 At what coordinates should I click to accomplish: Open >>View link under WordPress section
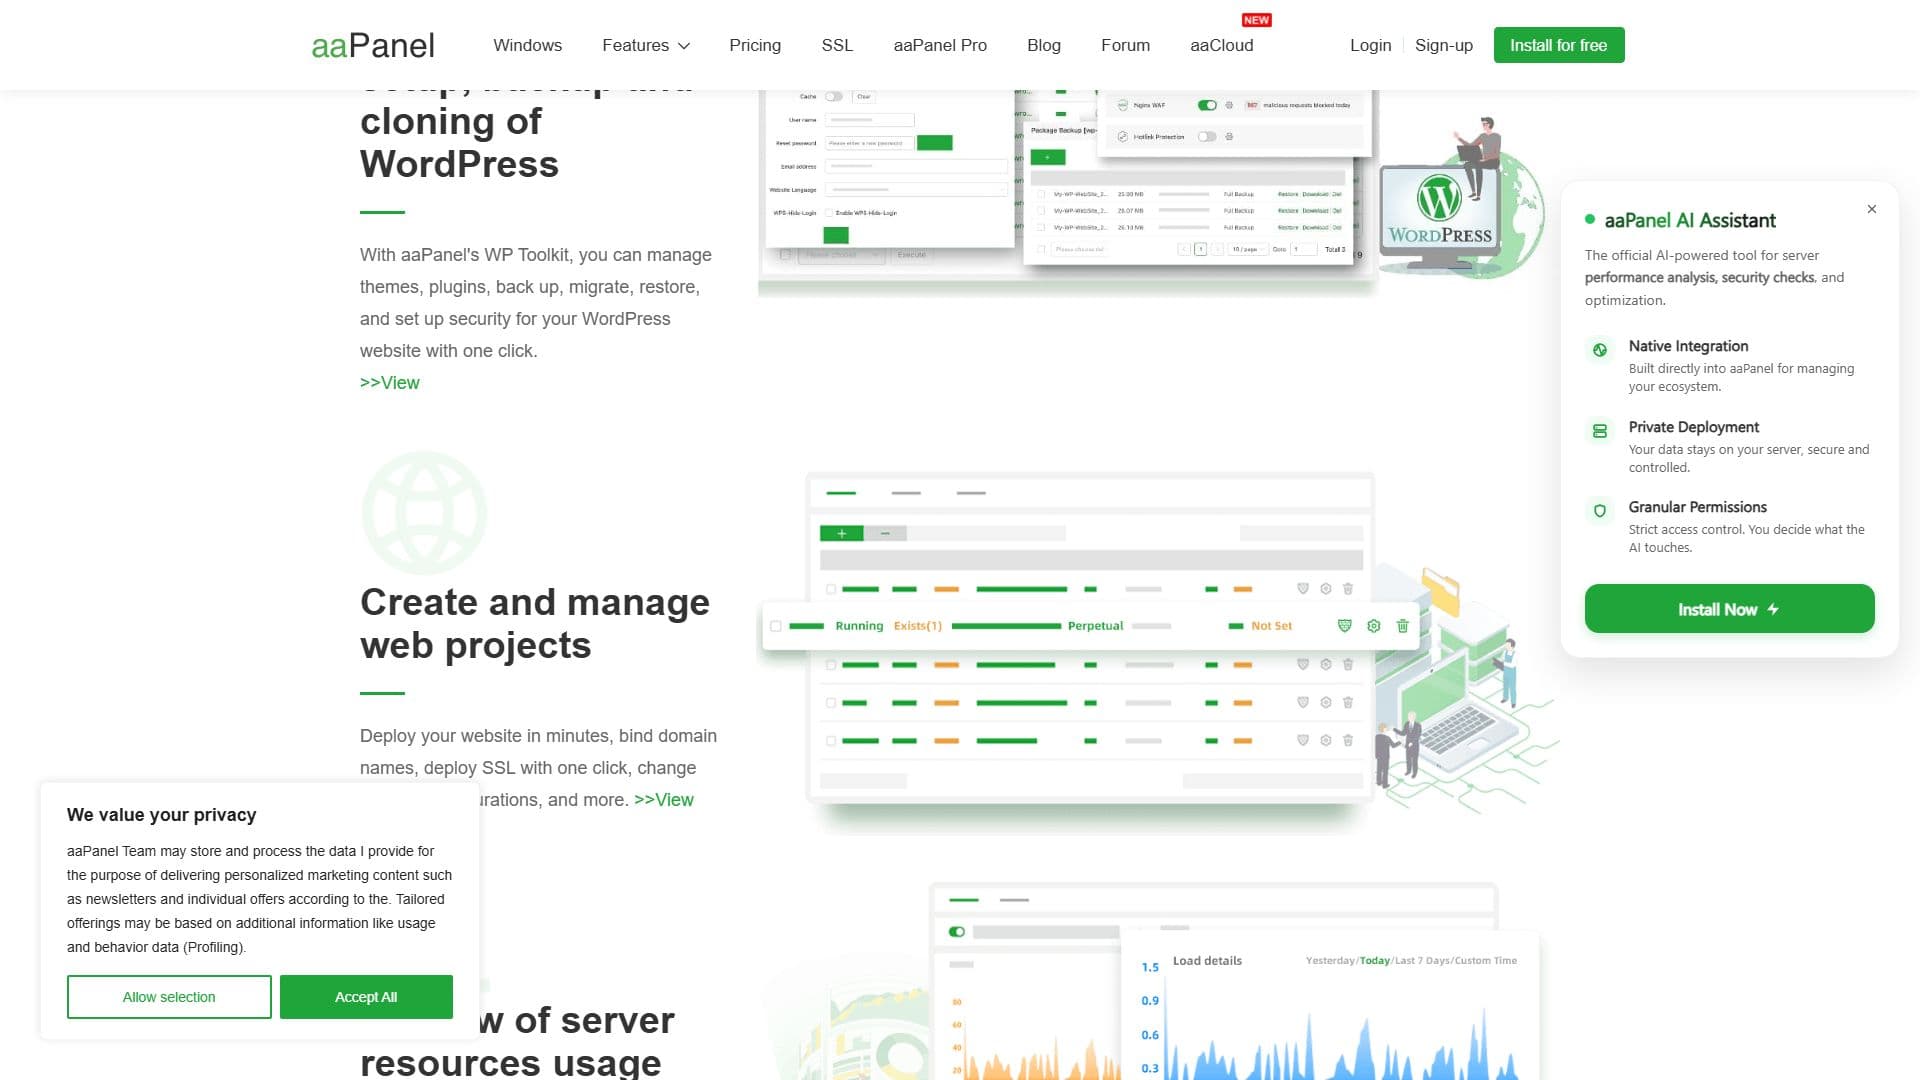(x=390, y=383)
